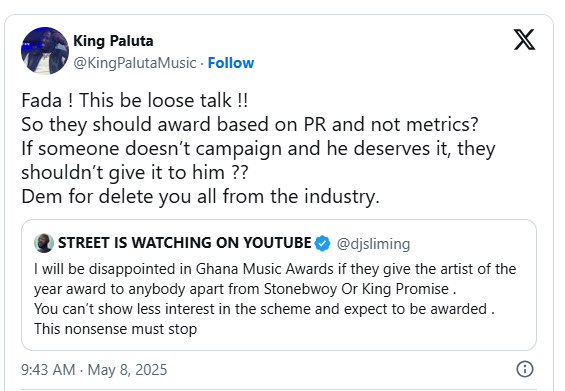Open the X logo in the top corner
Image resolution: width=565 pixels, height=391 pixels.
524,40
